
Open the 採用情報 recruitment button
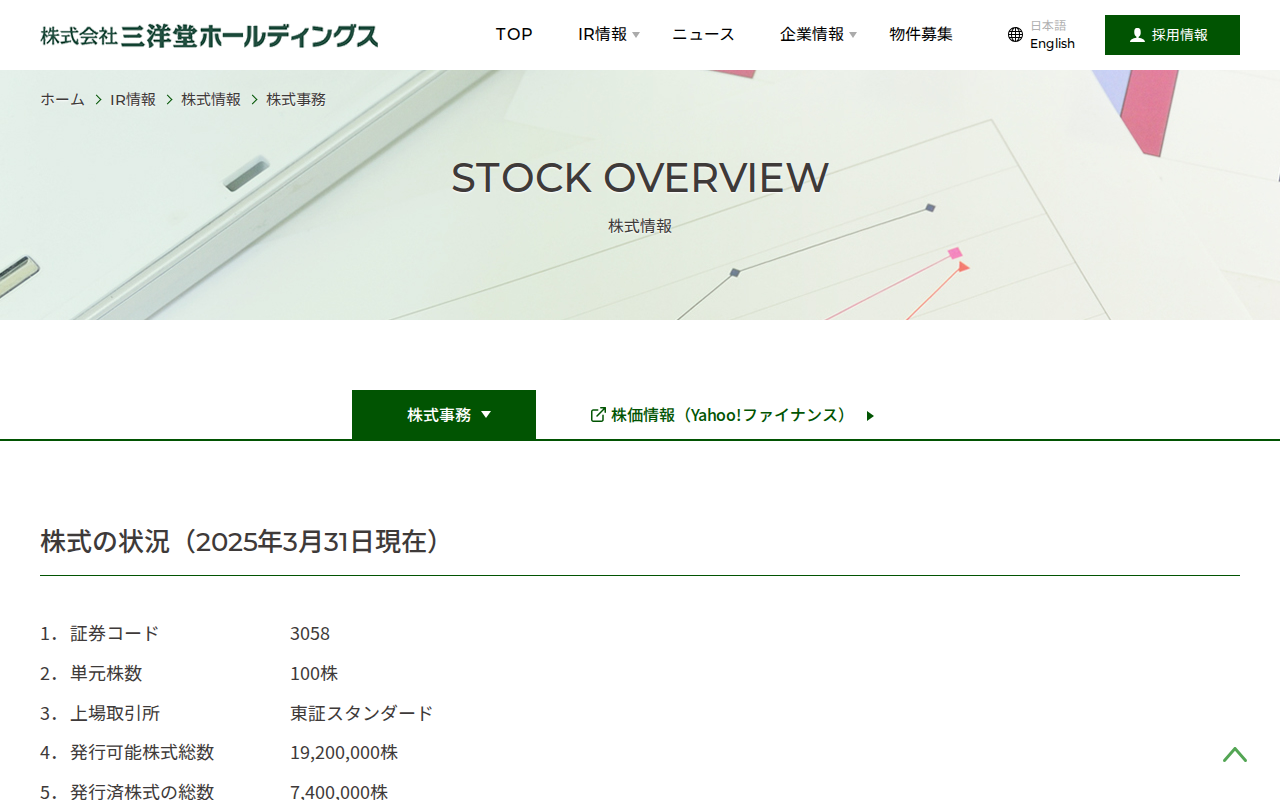(x=1172, y=35)
